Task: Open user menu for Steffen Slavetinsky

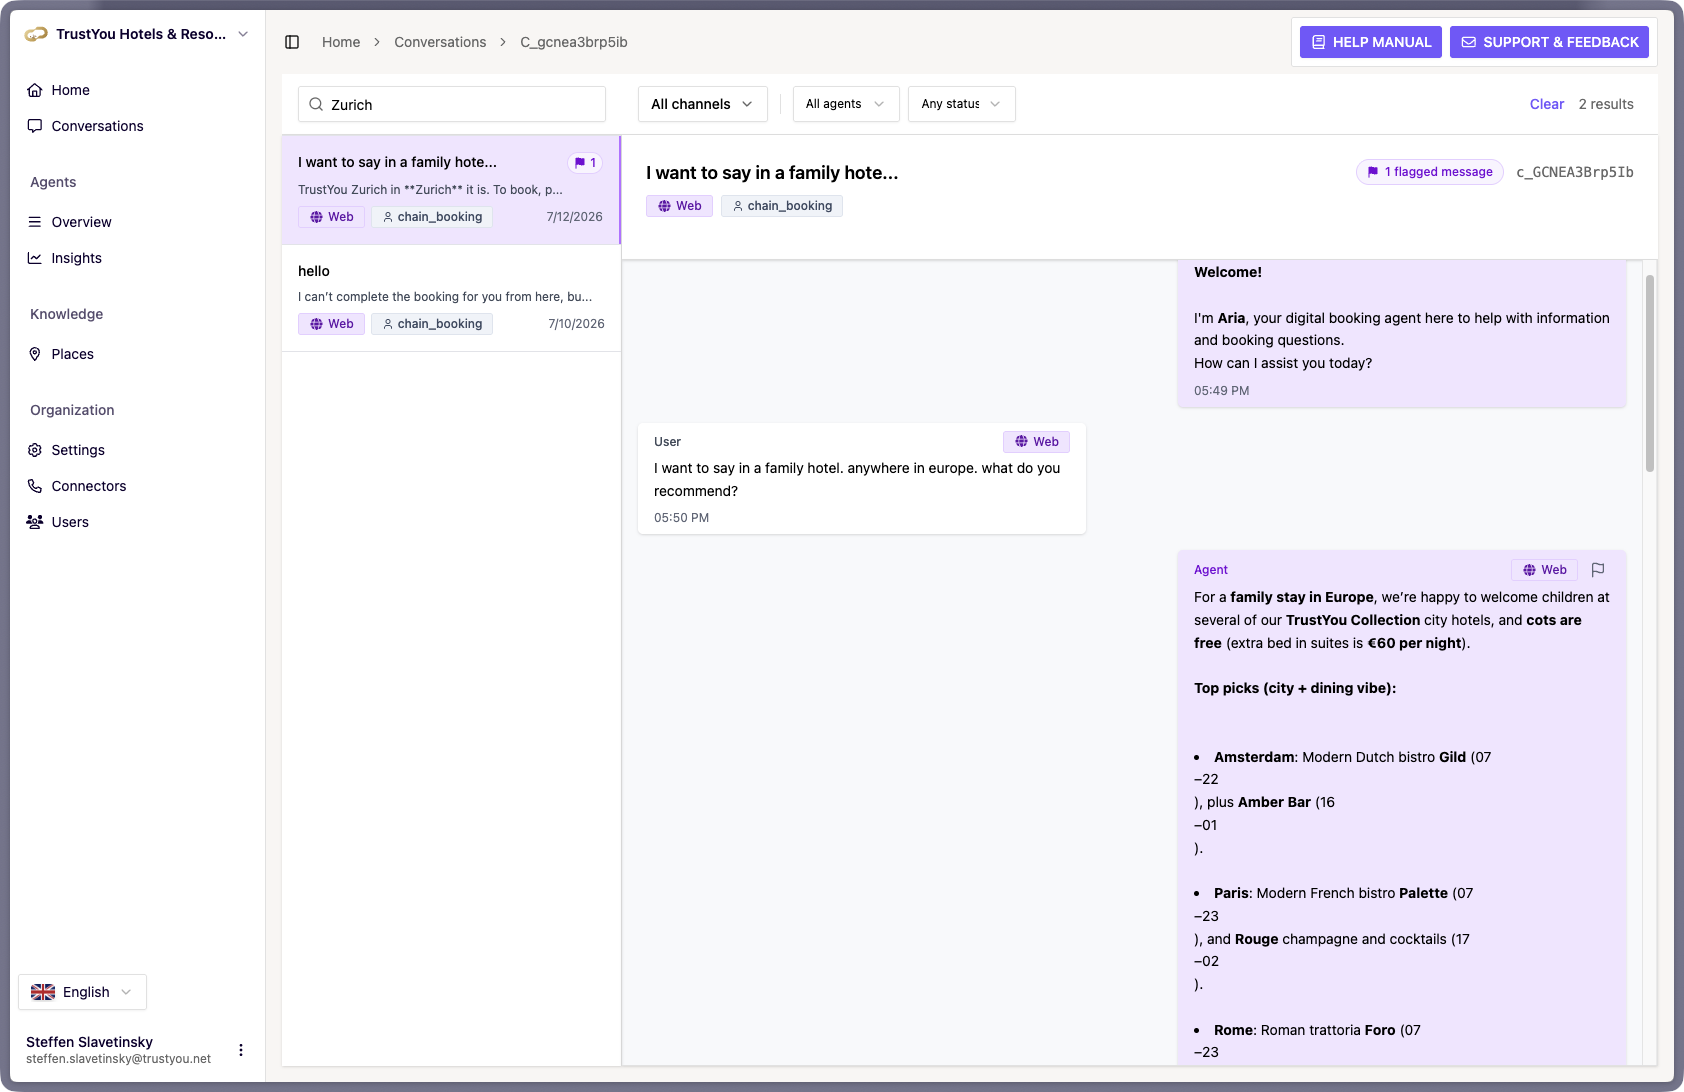Action: [241, 1050]
